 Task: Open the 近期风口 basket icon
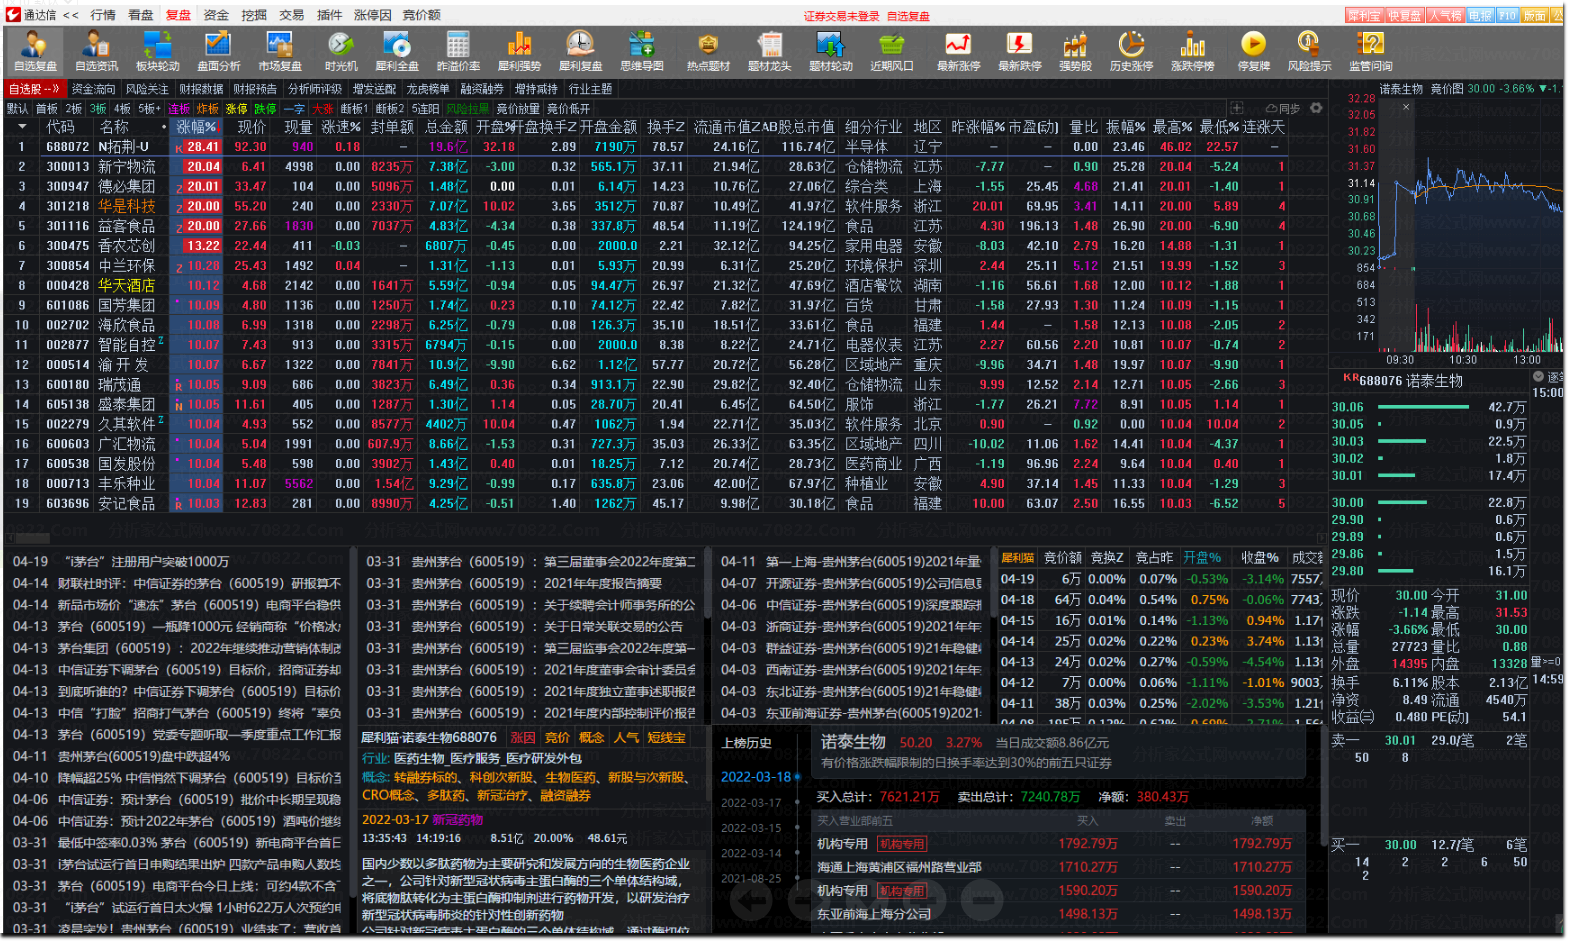(891, 51)
